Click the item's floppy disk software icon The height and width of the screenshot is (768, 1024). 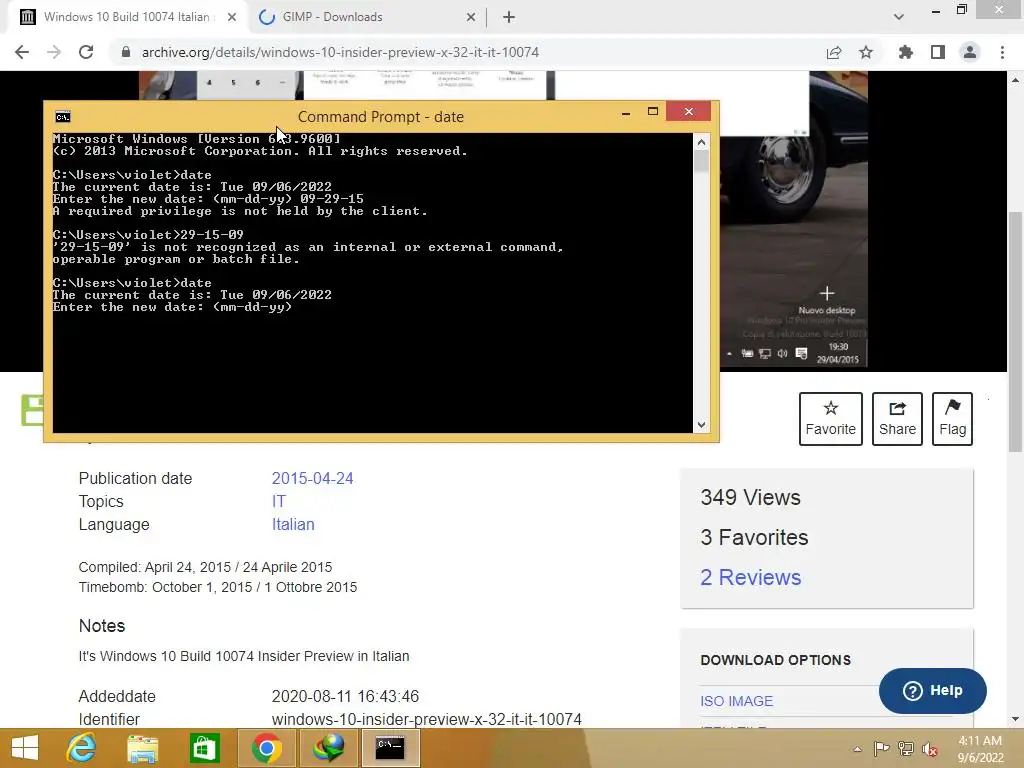pyautogui.click(x=32, y=411)
